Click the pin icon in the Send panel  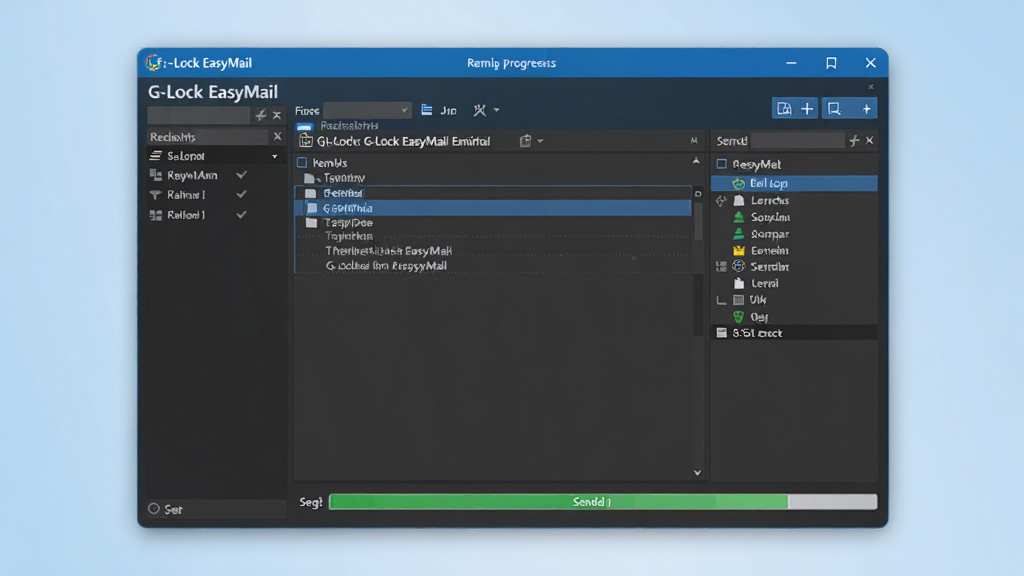click(x=854, y=140)
